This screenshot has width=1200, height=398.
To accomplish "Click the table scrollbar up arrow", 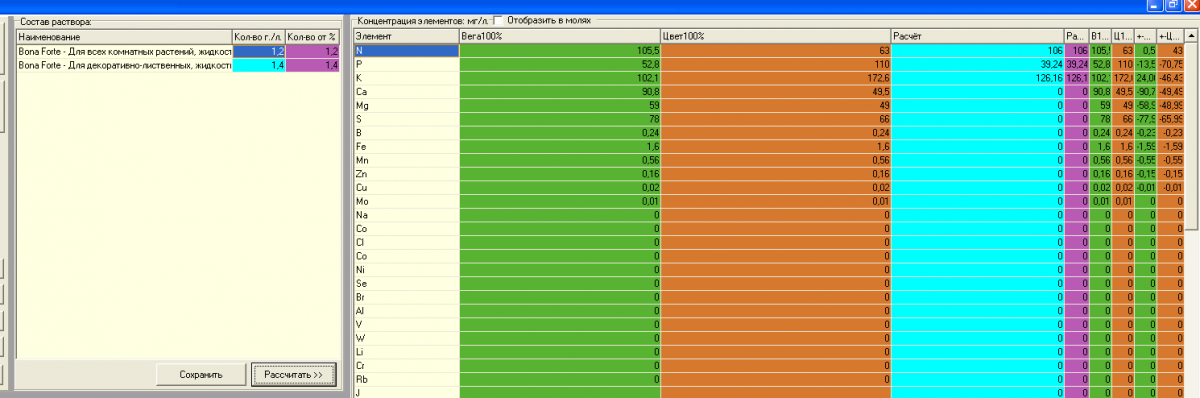I will (x=1191, y=36).
